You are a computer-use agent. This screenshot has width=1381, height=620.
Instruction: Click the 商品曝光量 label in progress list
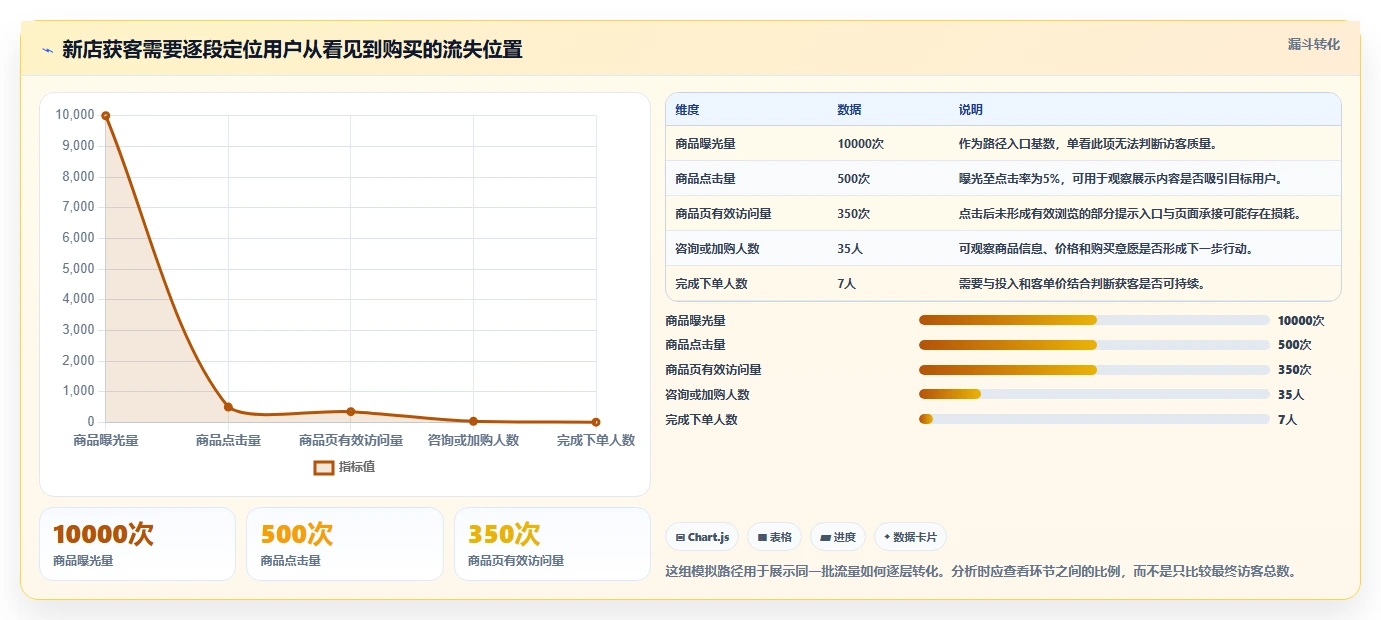695,321
